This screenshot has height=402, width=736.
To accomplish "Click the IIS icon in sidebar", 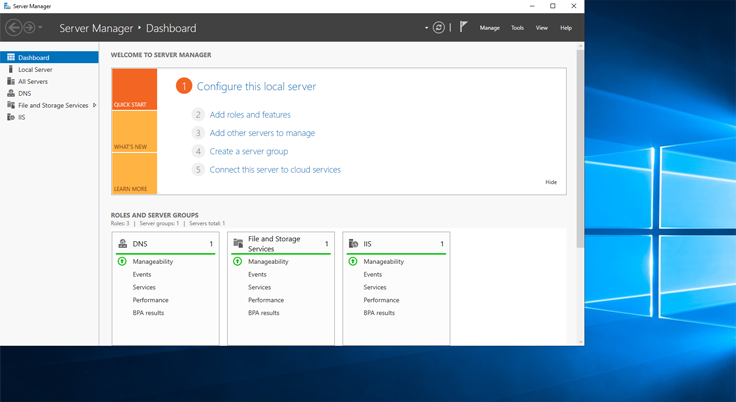I will click(11, 117).
